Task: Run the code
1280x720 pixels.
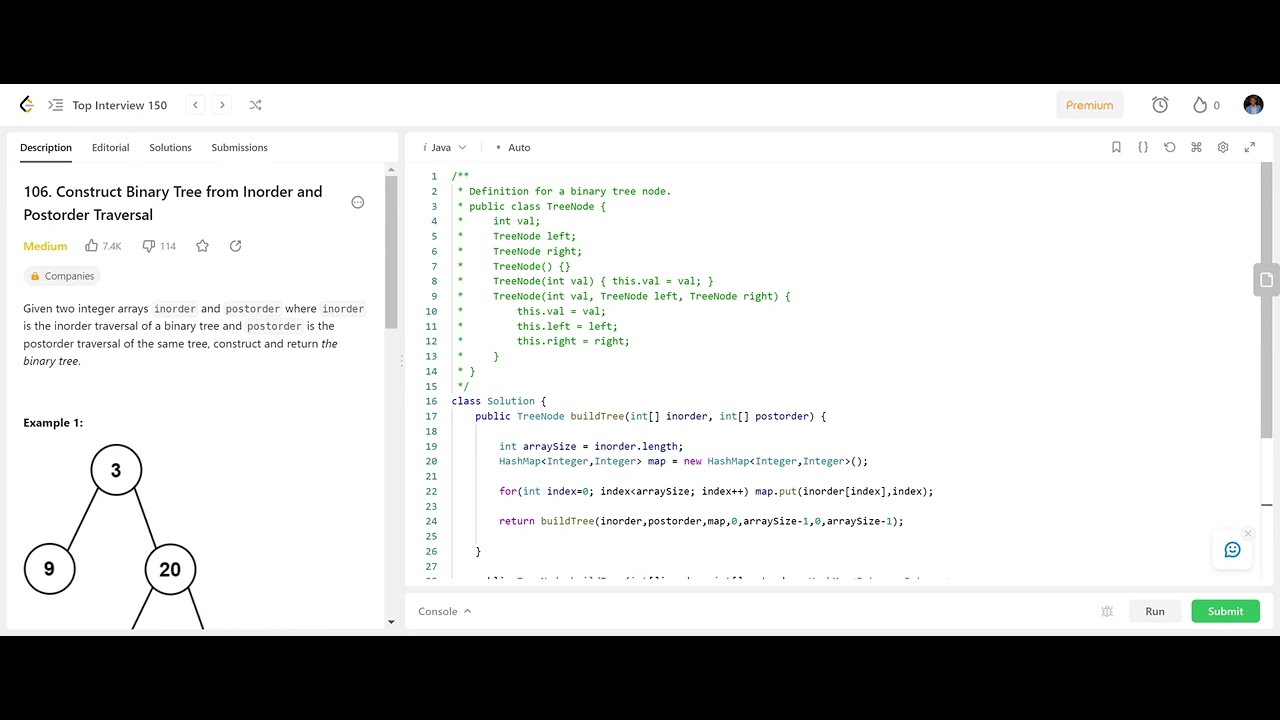Action: (1155, 611)
